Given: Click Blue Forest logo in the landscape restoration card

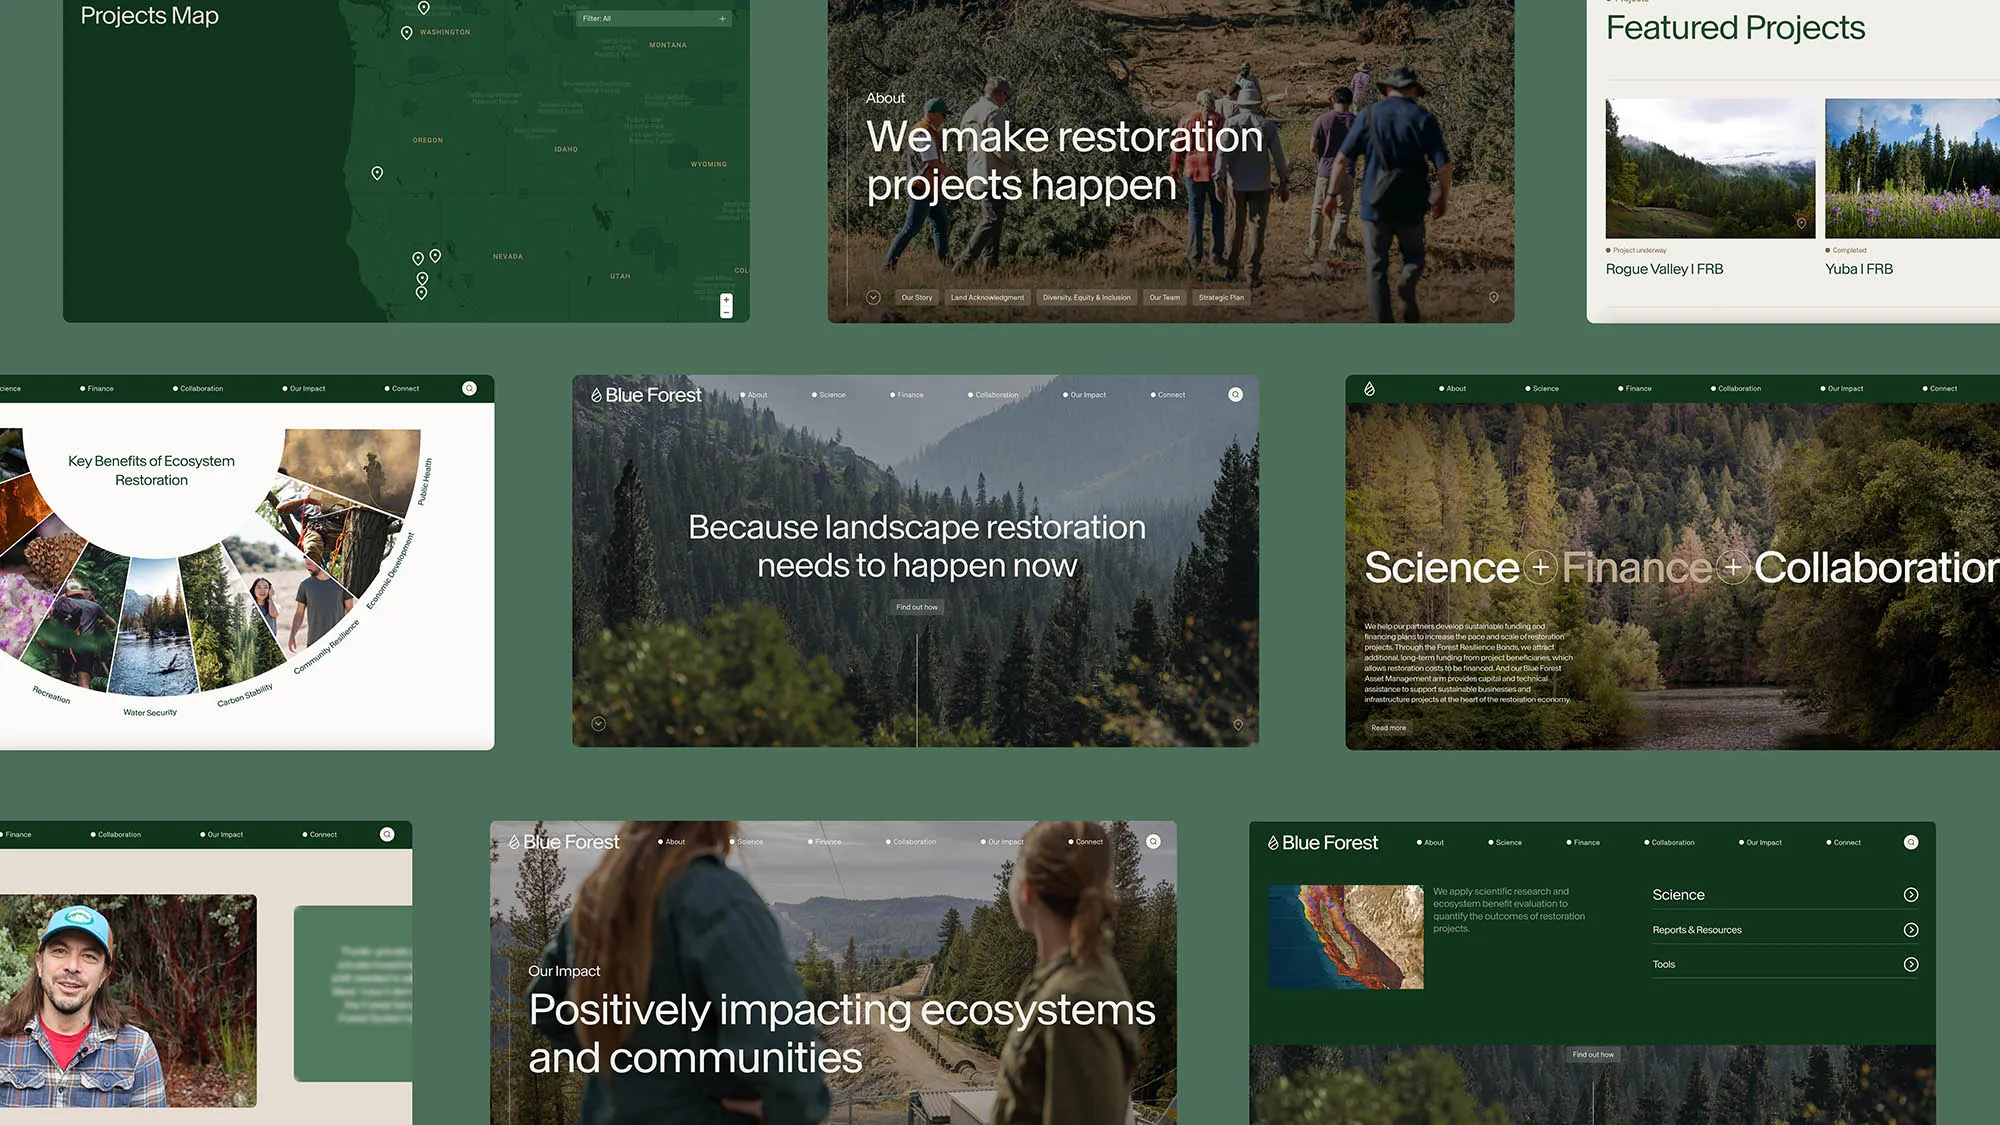Looking at the screenshot, I should point(646,395).
